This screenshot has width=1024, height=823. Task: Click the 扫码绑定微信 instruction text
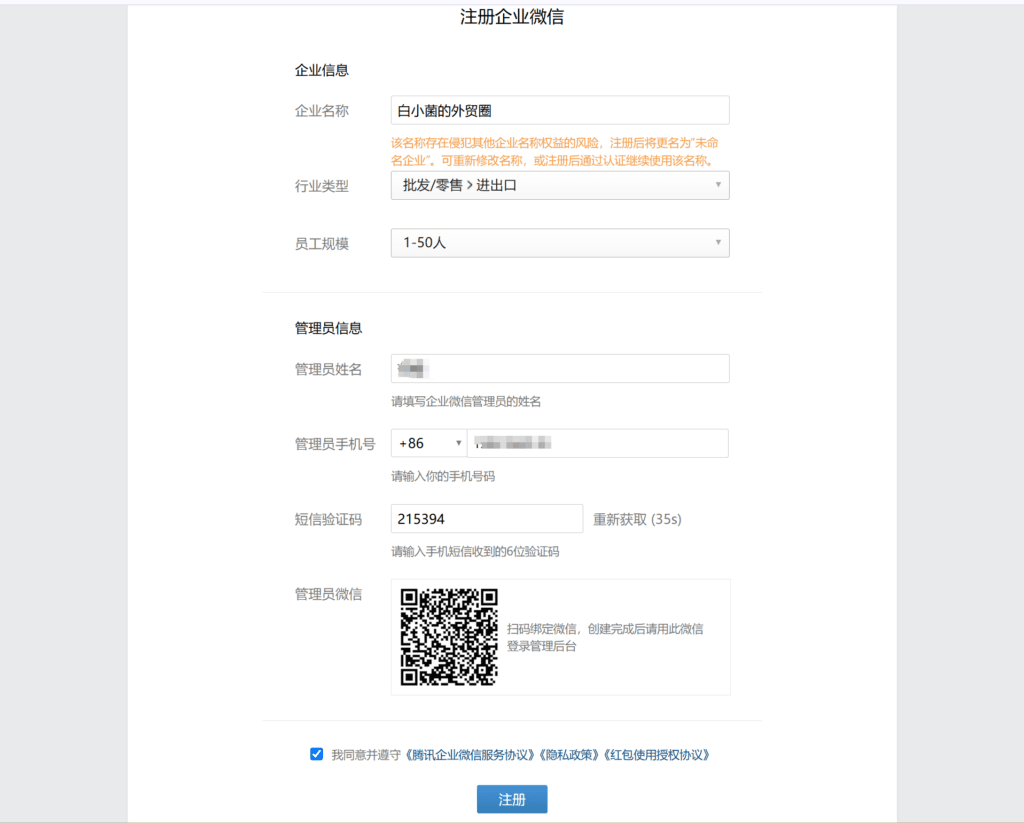tap(605, 637)
